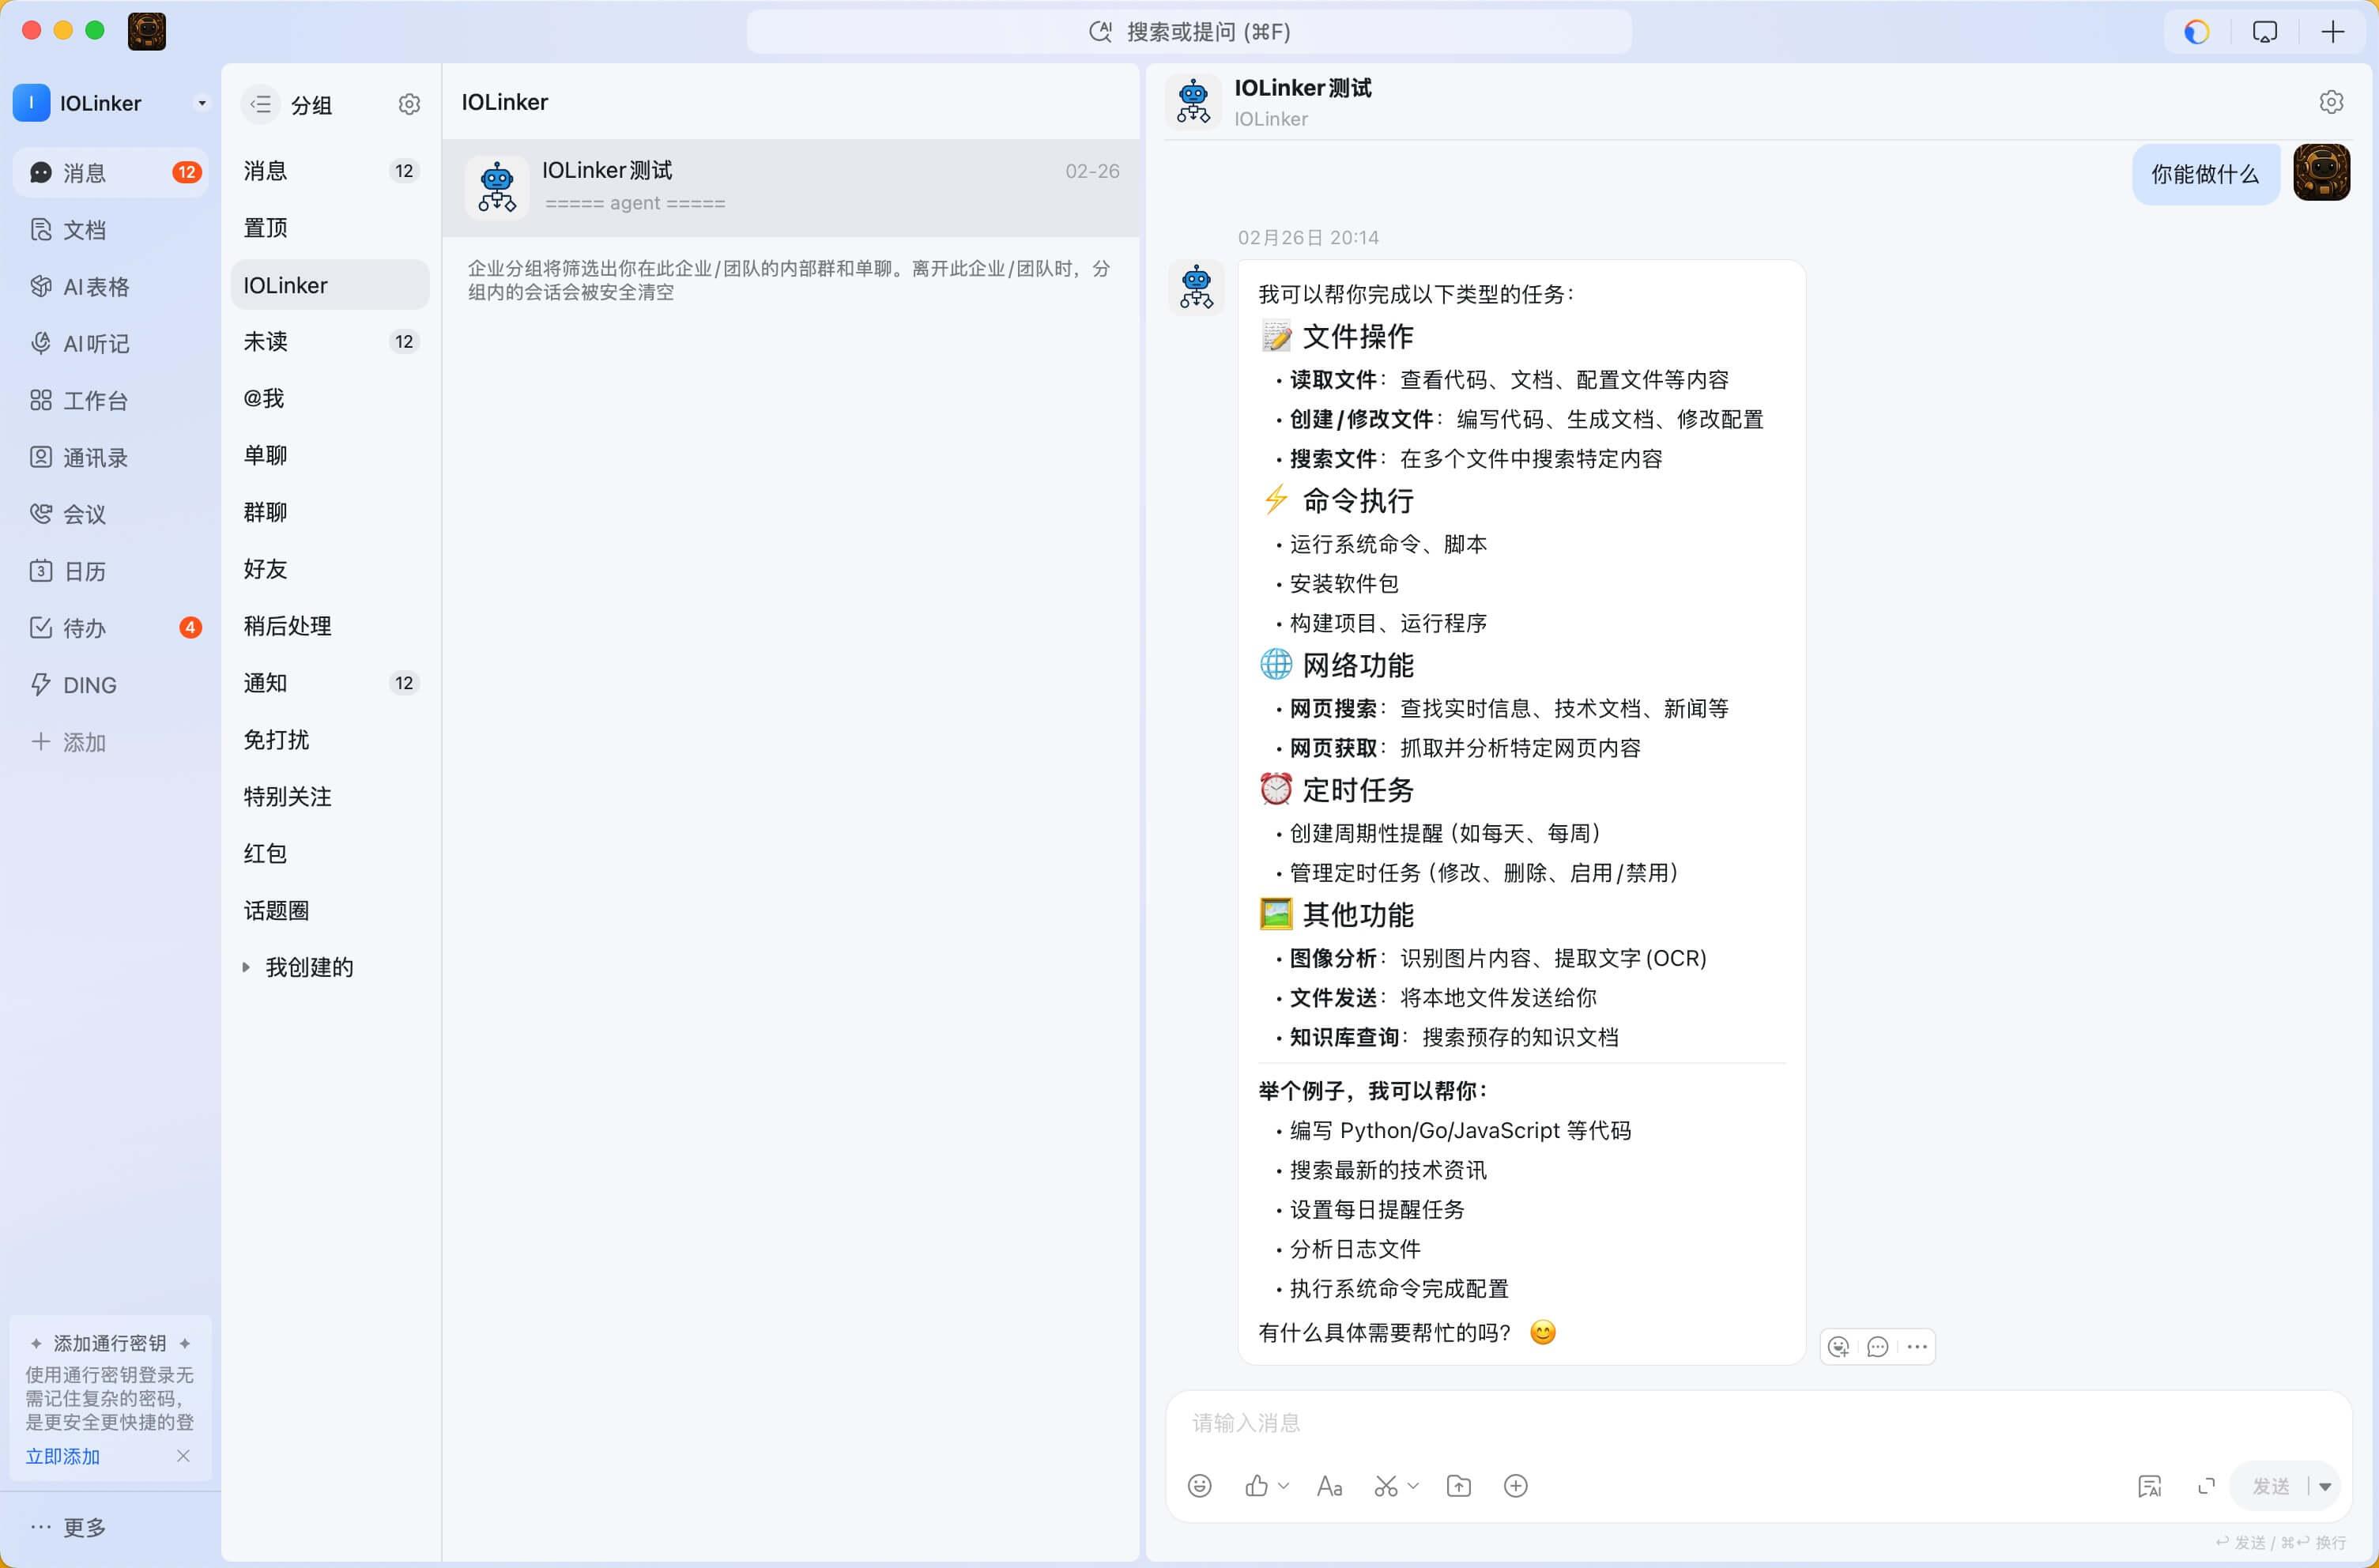Click the screen cast icon at top right
The image size is (2379, 1568).
[x=2264, y=32]
